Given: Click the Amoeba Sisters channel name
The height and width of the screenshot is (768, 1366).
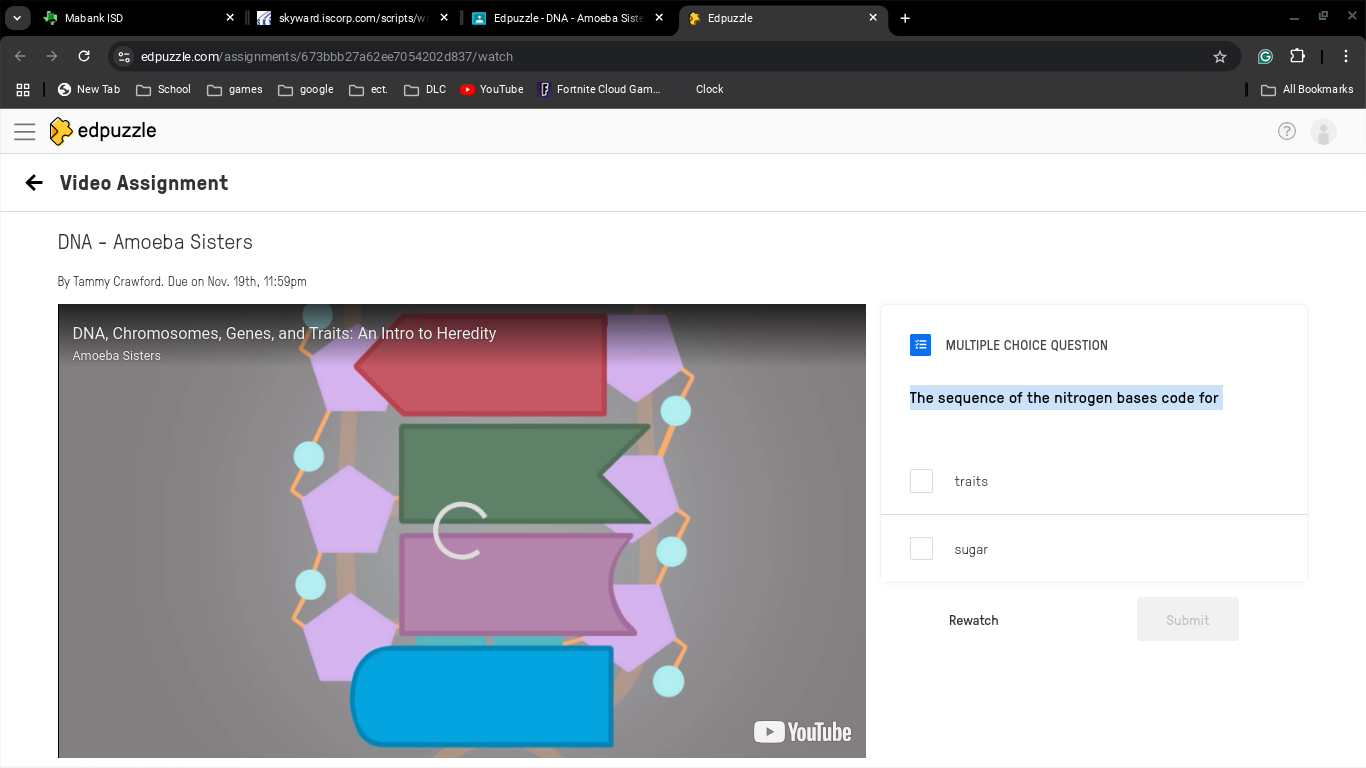Looking at the screenshot, I should 116,355.
